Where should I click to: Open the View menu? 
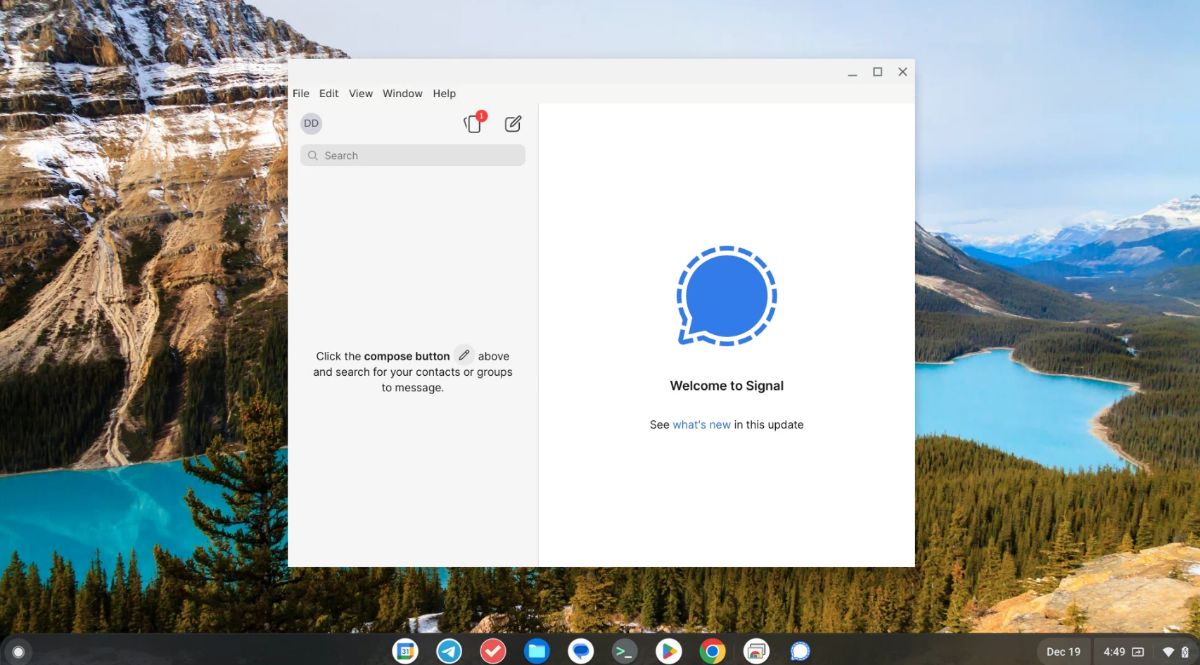coord(361,93)
